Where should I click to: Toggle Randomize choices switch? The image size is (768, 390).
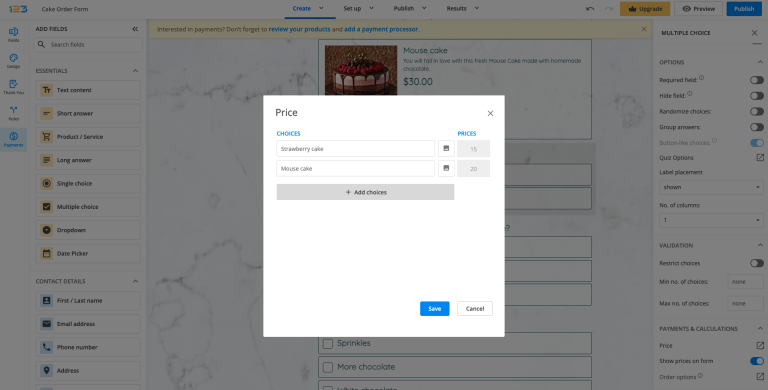[x=757, y=111]
